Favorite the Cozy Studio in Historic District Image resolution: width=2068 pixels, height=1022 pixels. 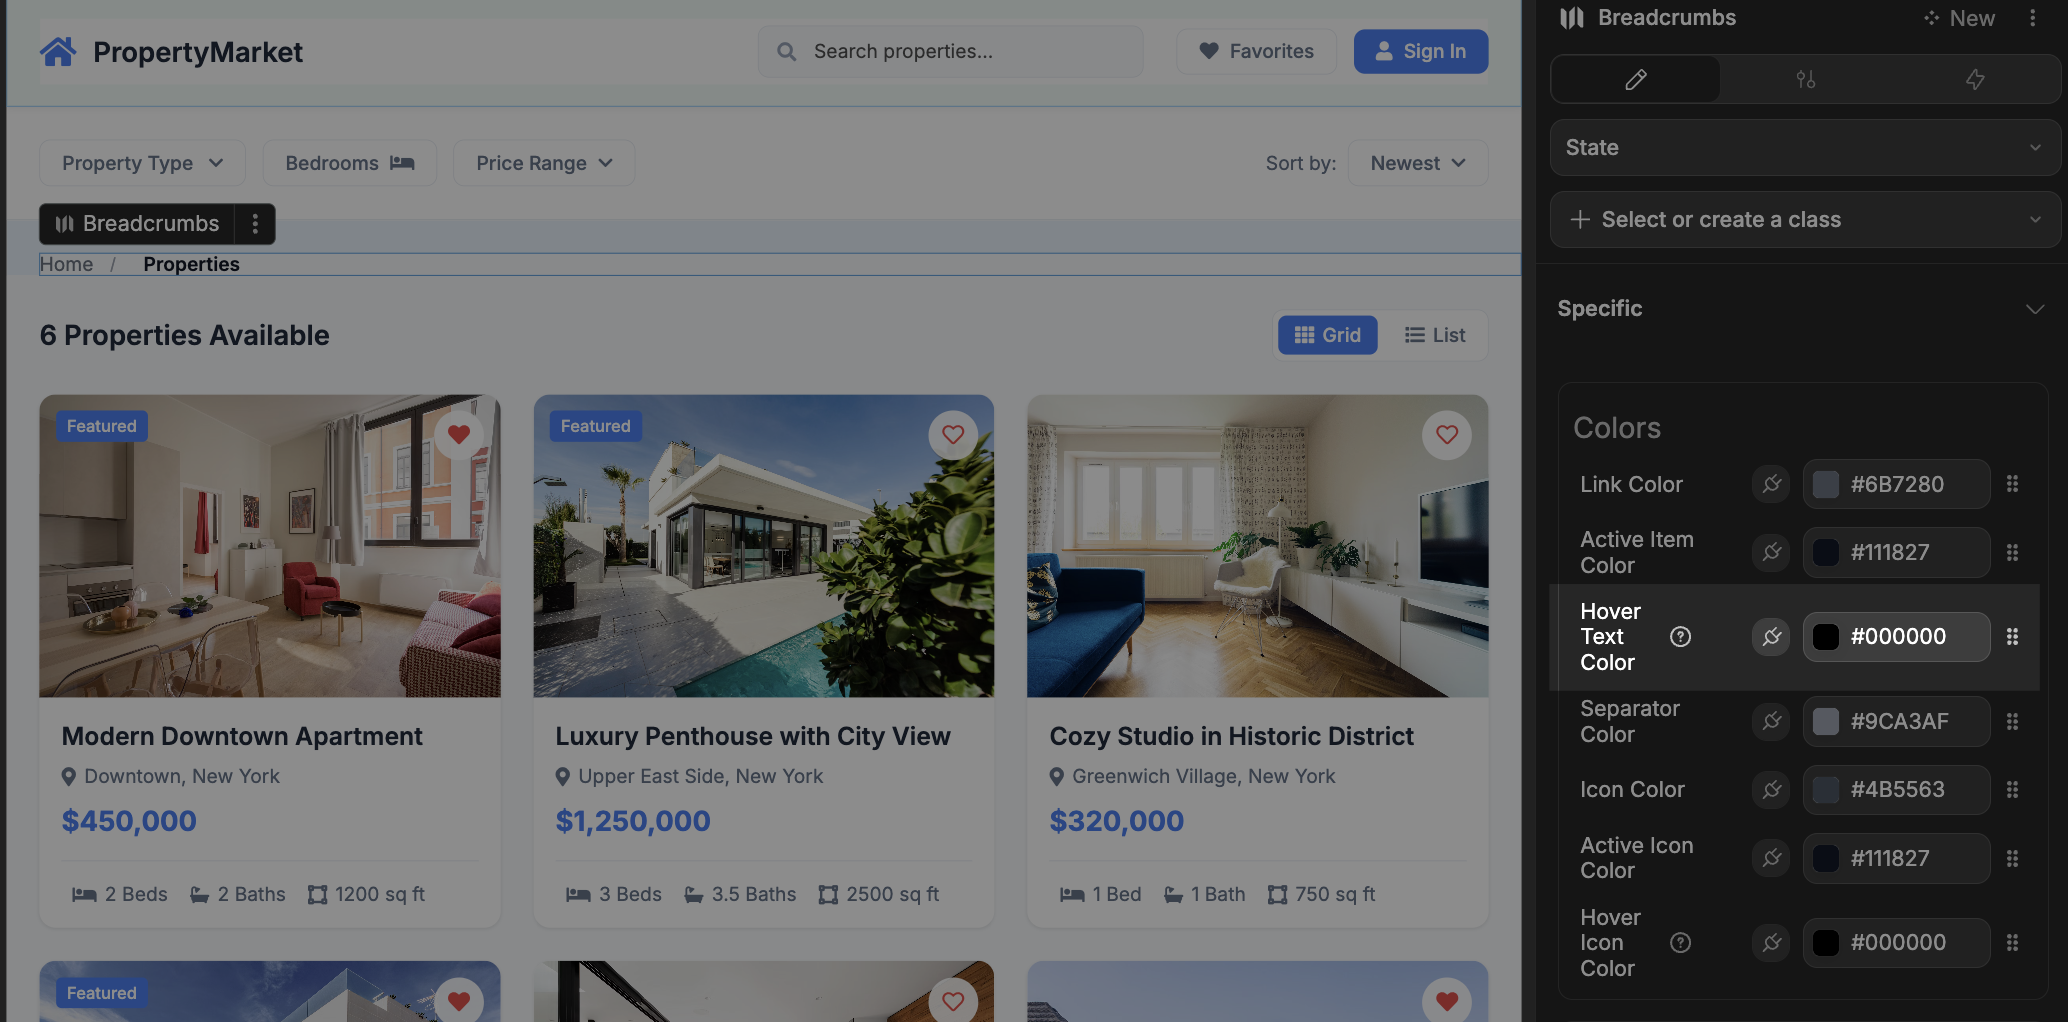tap(1446, 435)
